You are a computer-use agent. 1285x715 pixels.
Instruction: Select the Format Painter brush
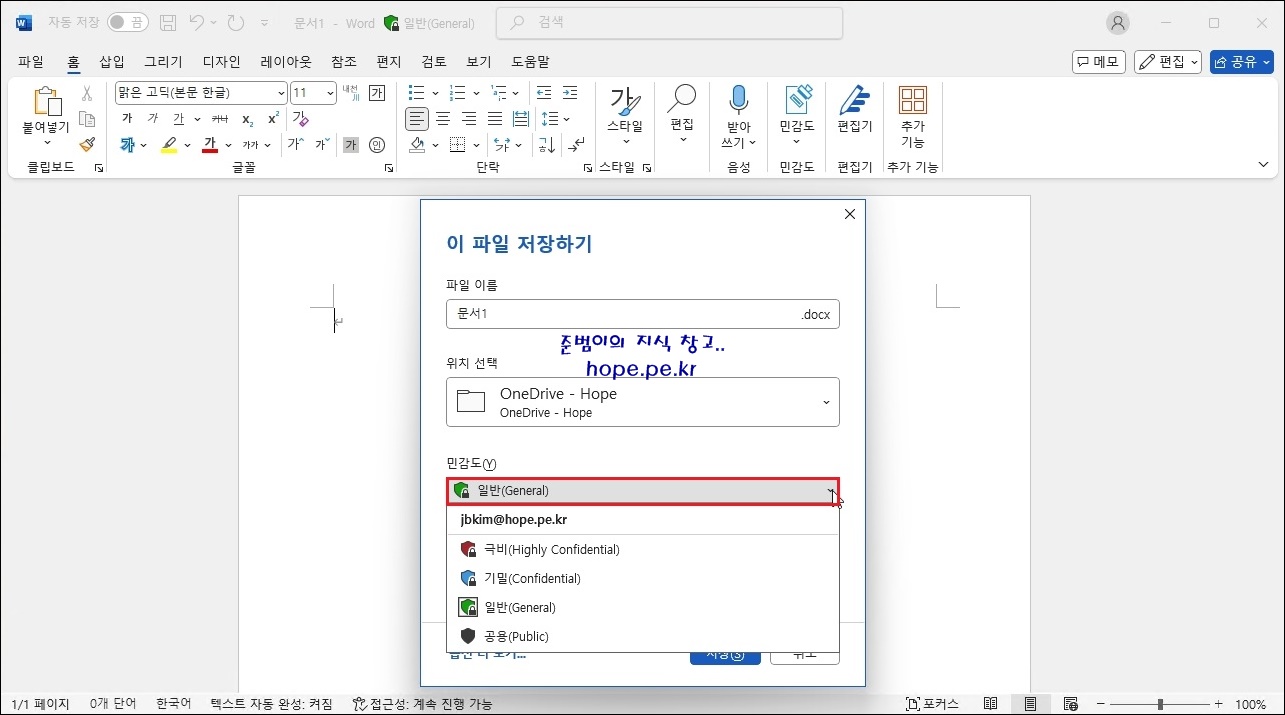(x=87, y=145)
